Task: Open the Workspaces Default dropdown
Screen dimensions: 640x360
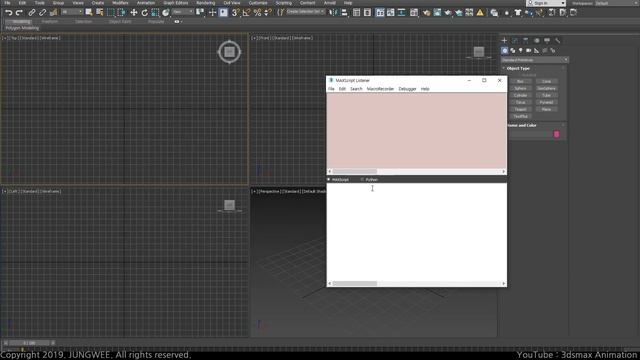Action: coord(616,3)
